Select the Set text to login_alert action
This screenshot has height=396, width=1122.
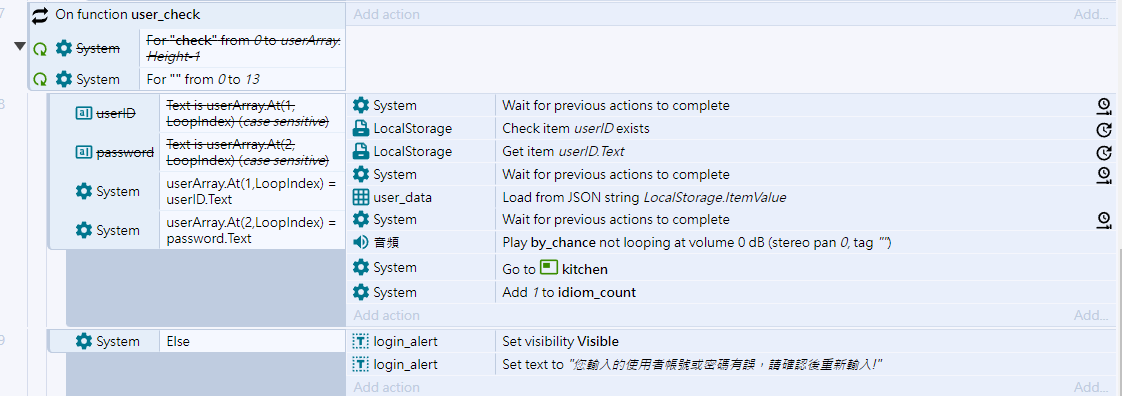tap(731, 364)
